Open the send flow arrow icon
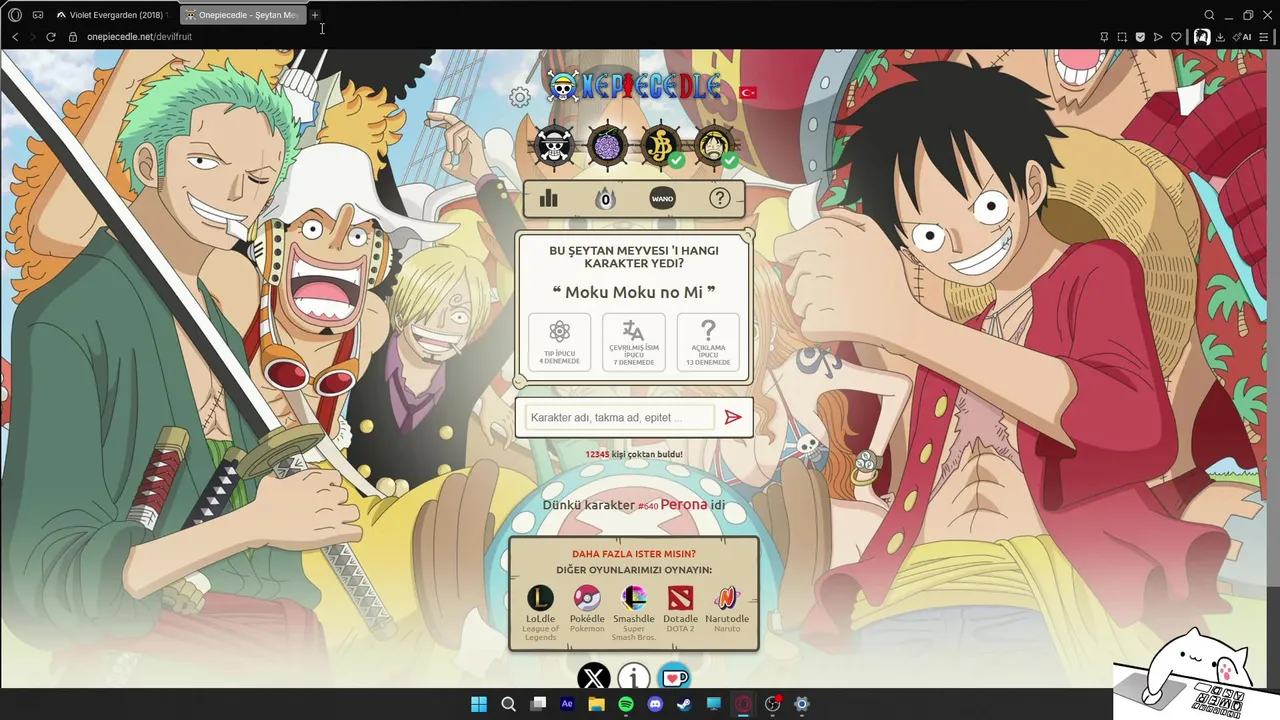 [1158, 37]
